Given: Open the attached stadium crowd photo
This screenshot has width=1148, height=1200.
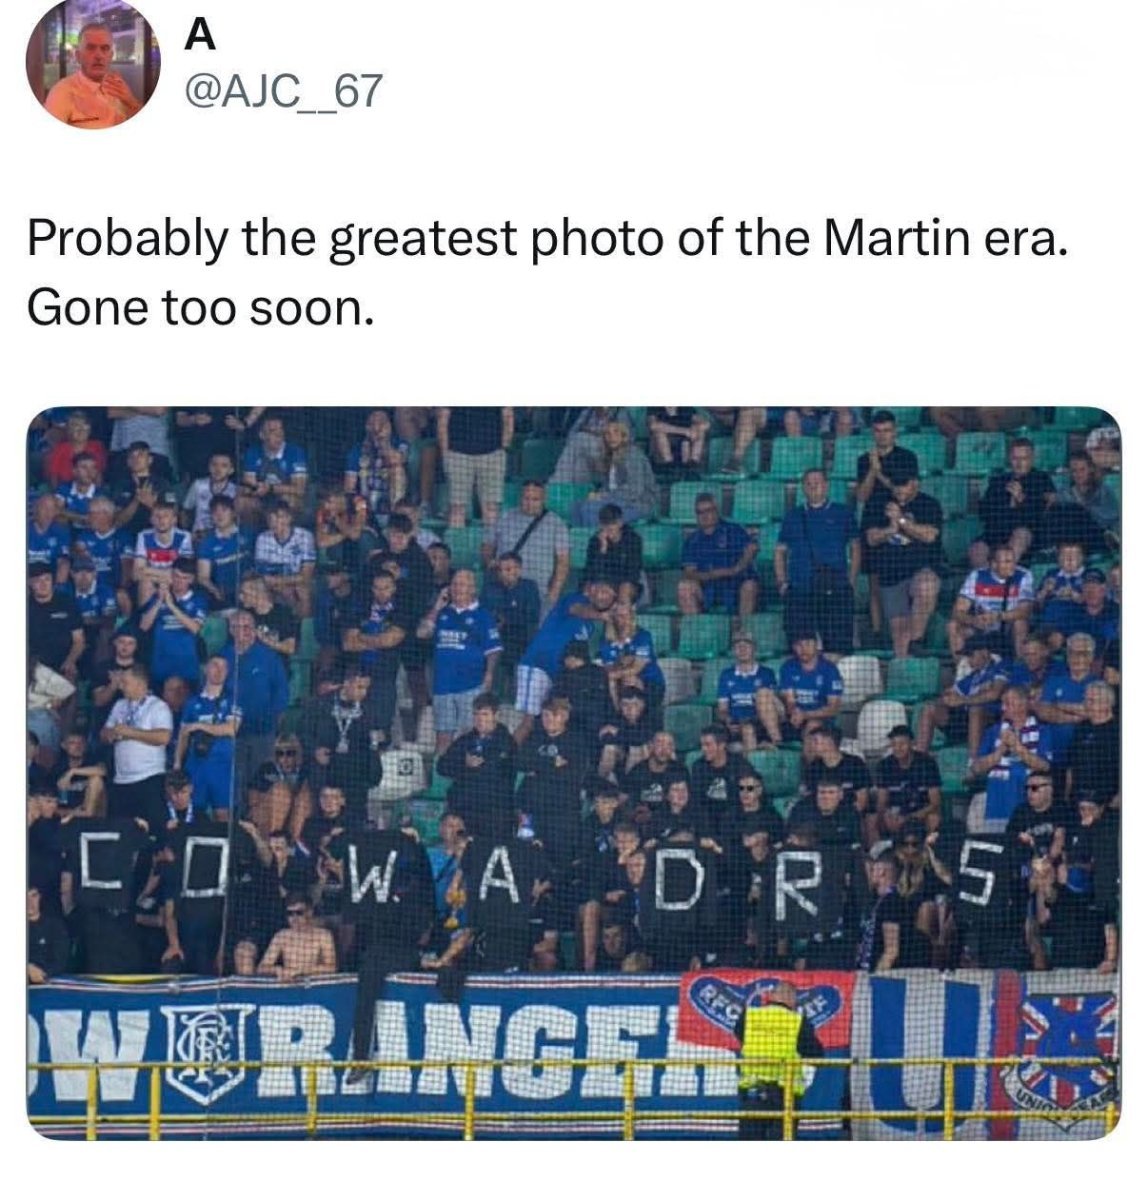Looking at the screenshot, I should pos(574,773).
